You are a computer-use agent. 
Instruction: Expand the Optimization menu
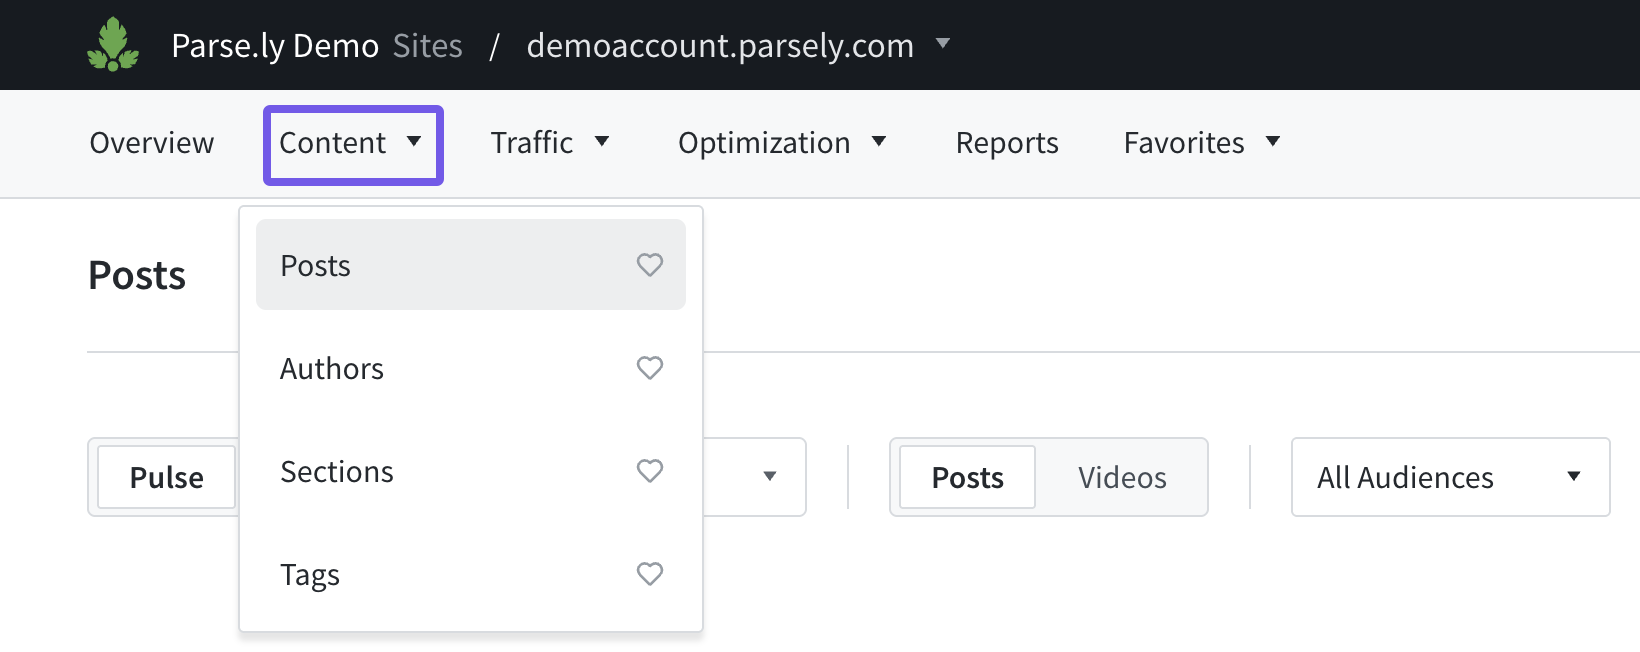(x=781, y=143)
